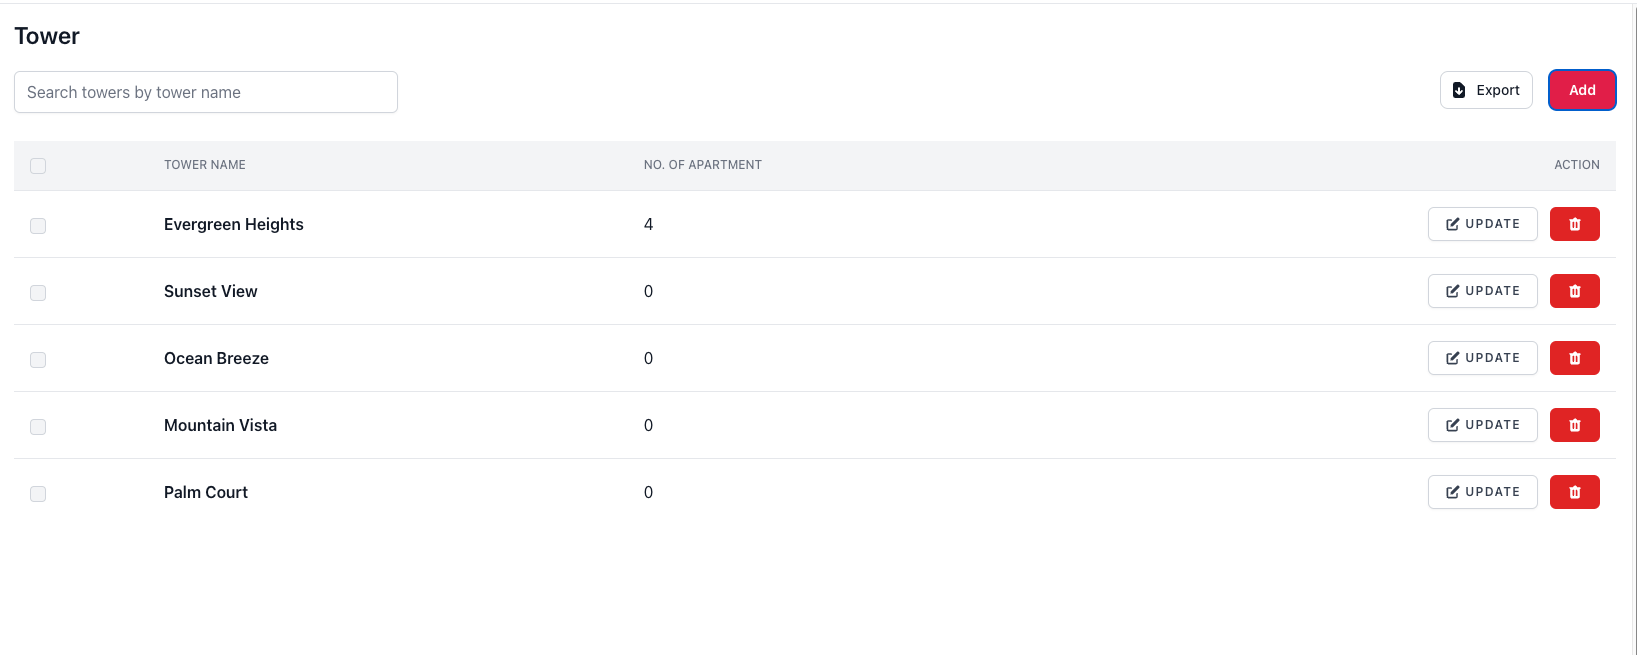Viewport: 1637px width, 655px height.
Task: Check the Mountain Vista row checkbox
Action: pos(38,427)
